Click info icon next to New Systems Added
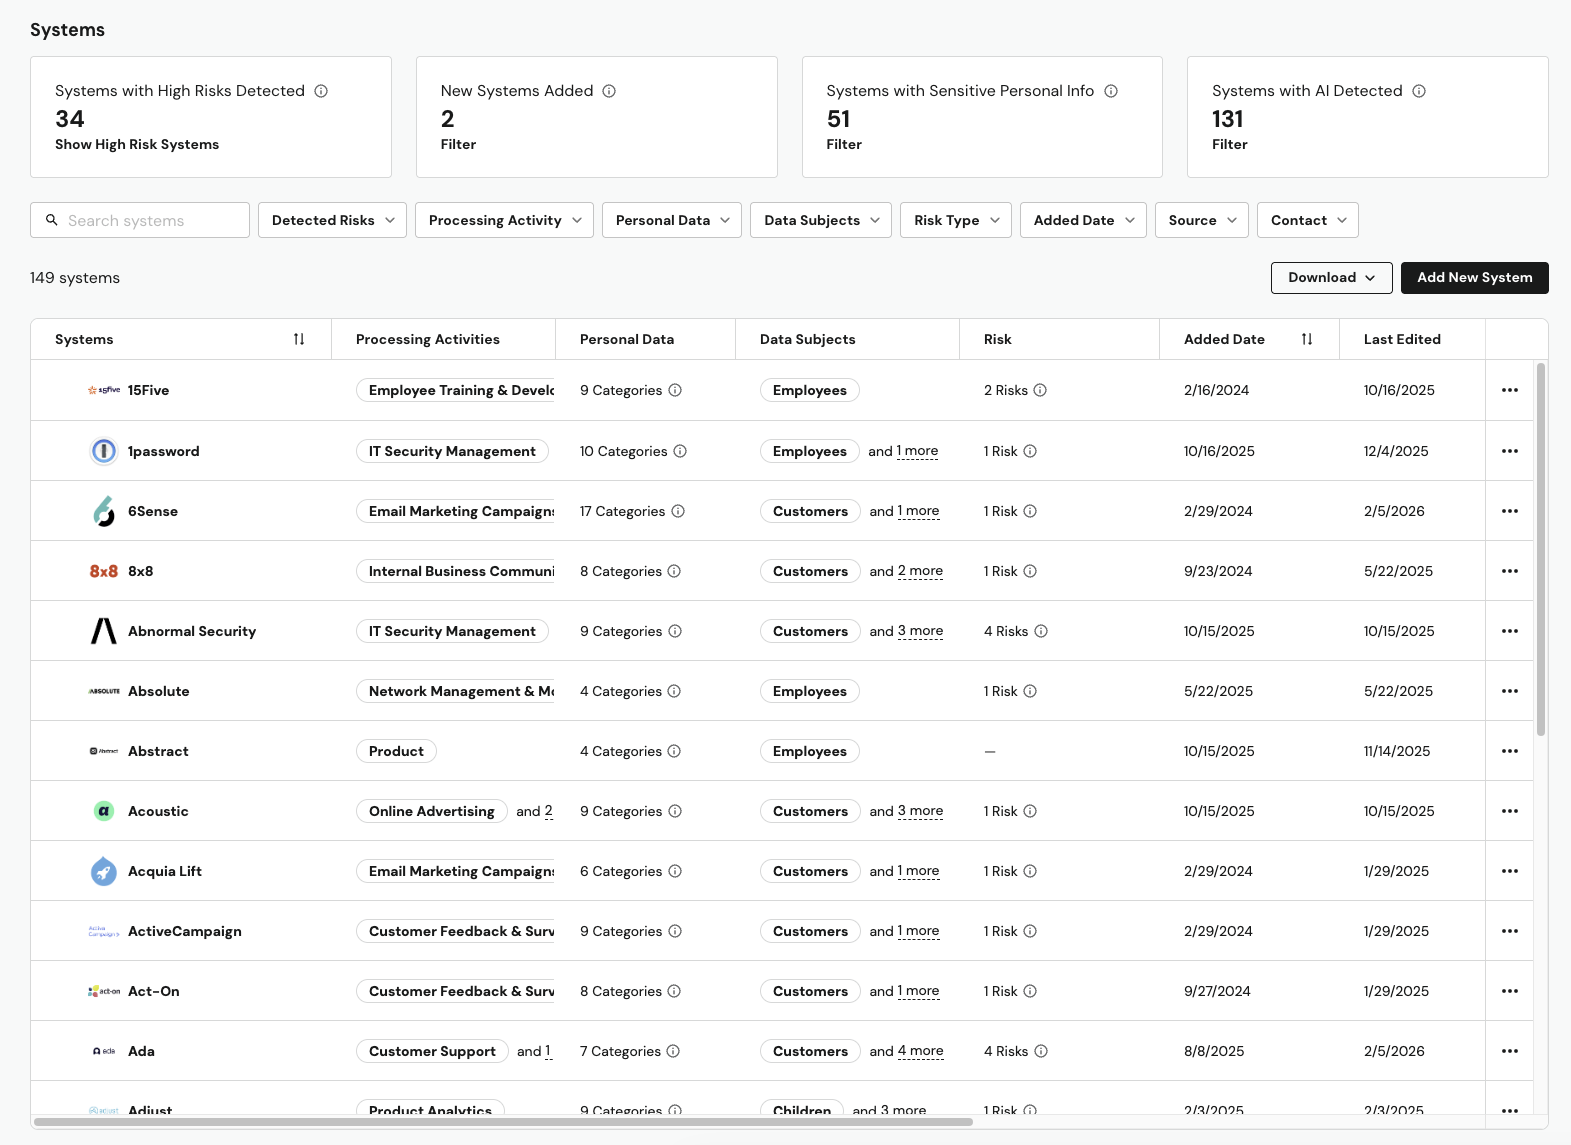1571x1145 pixels. tap(609, 91)
